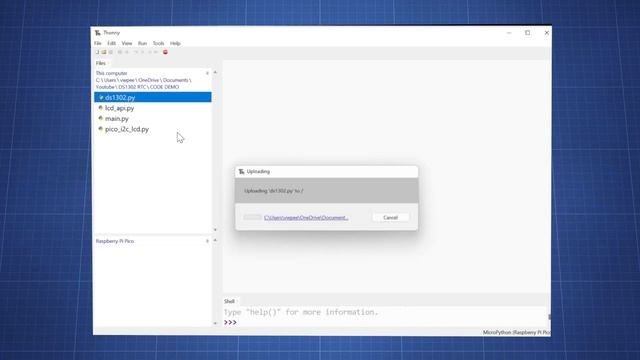This screenshot has width=640, height=360.
Task: Click the This computer heading link
Action: pos(111,73)
